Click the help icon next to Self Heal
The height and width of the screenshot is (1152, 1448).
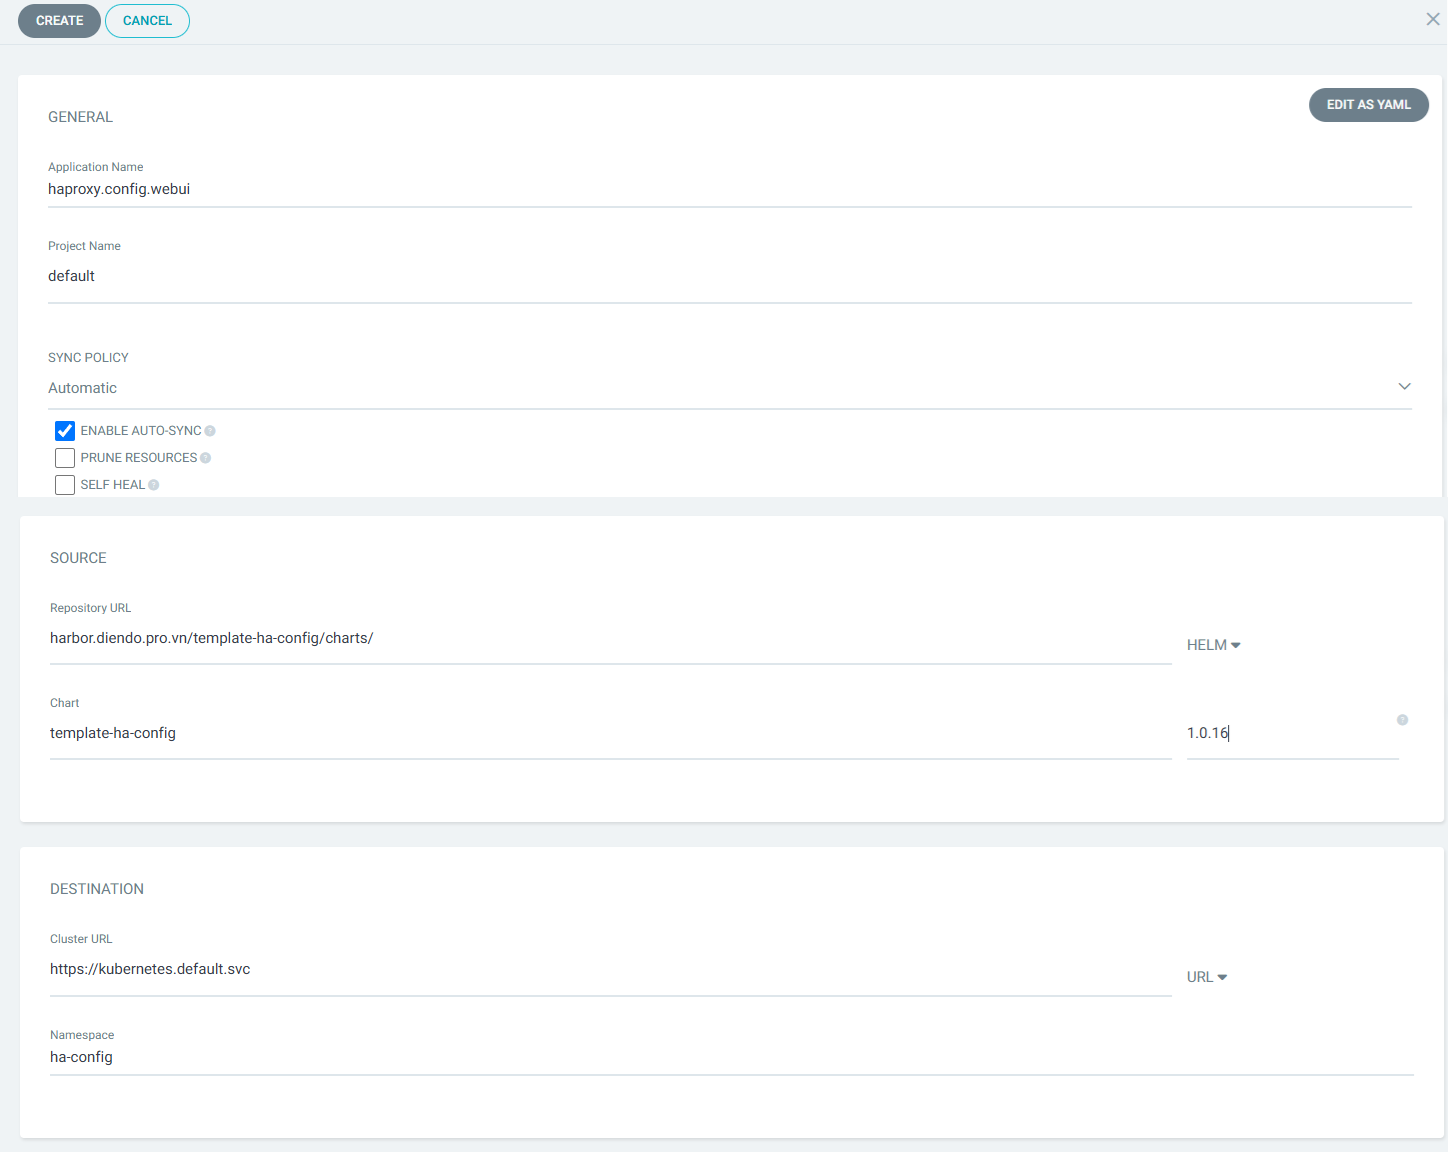[154, 485]
